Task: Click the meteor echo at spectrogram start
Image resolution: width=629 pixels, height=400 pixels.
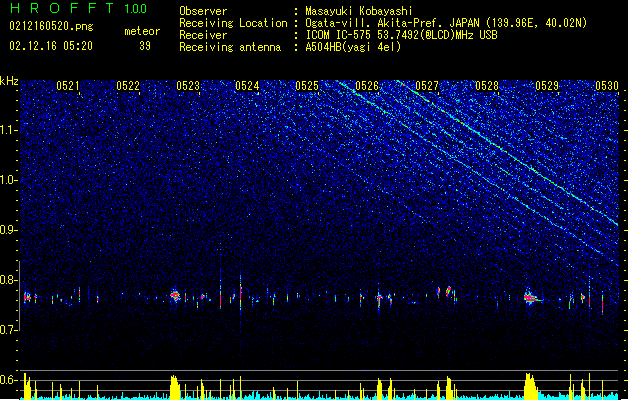Action: tap(27, 298)
